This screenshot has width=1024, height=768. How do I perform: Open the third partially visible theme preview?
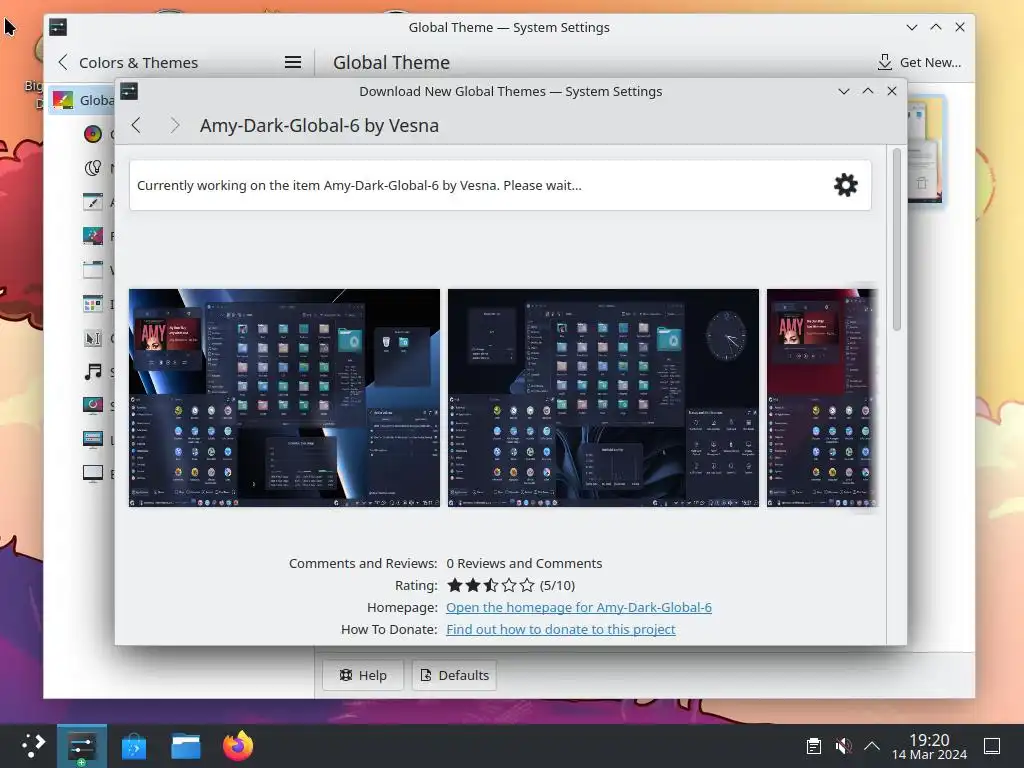(822, 398)
